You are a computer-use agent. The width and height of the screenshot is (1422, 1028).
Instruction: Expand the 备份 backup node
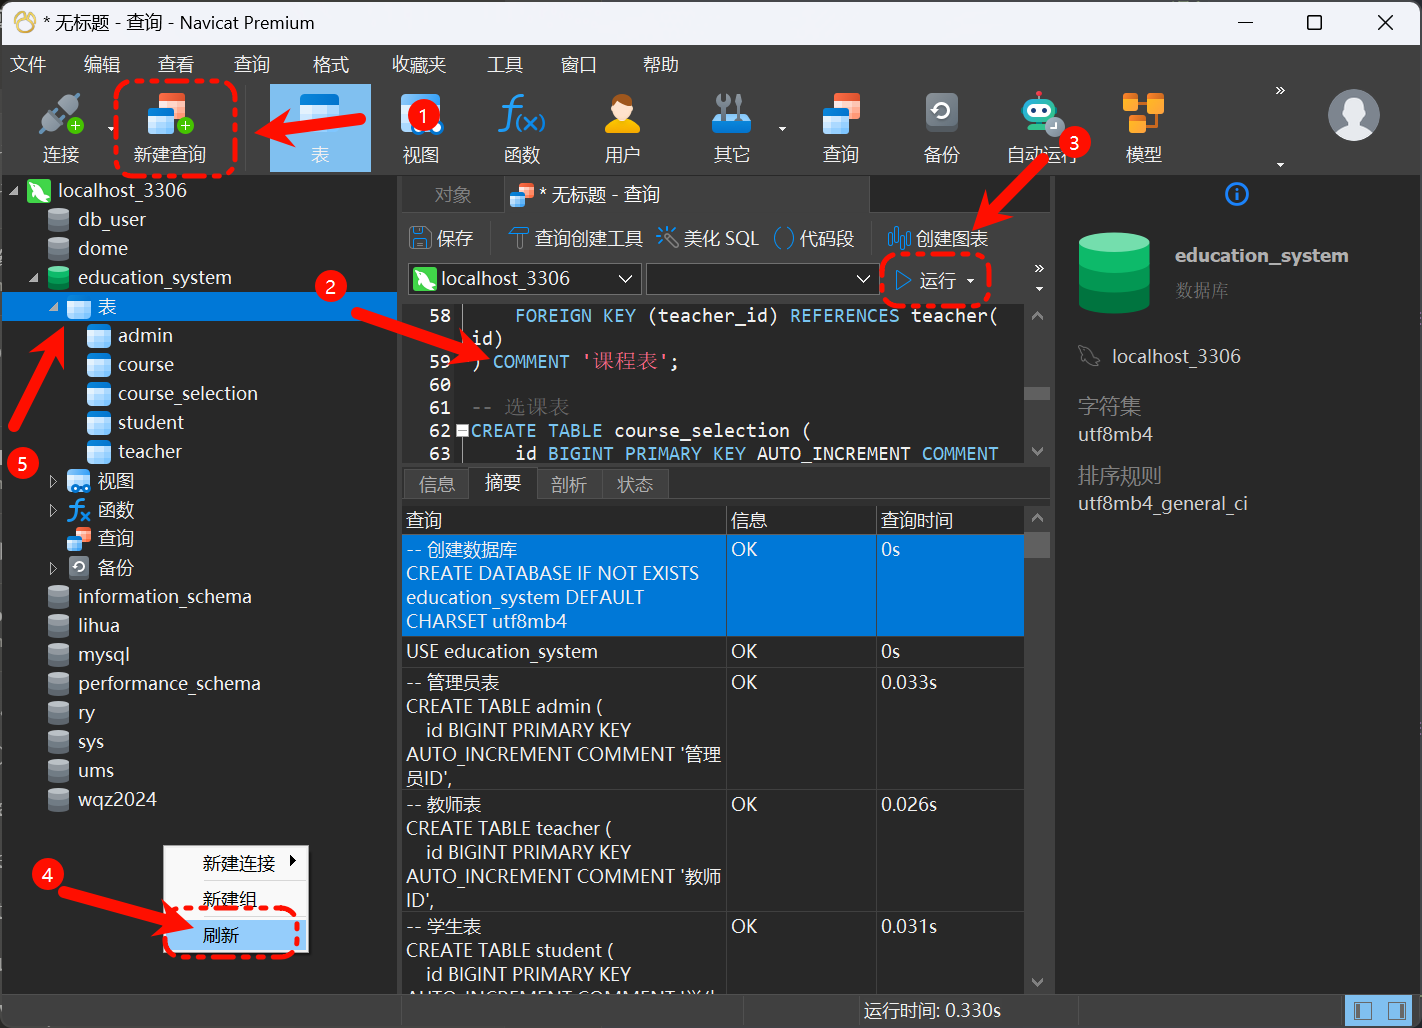(54, 568)
